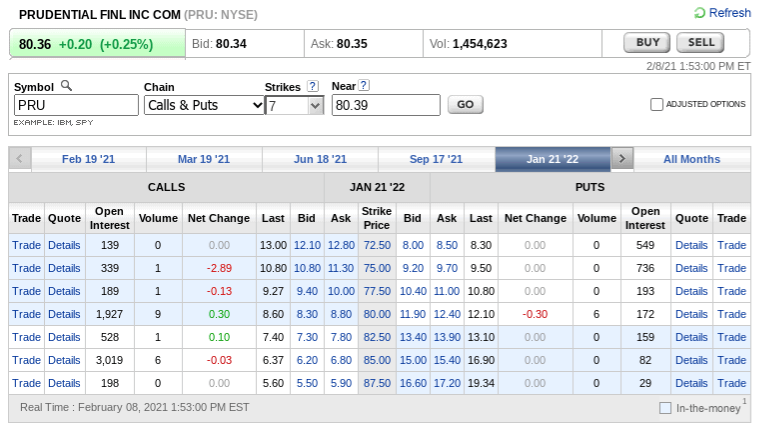The width and height of the screenshot is (757, 426).
Task: Click call bid 12.10 link
Action: coord(307,245)
